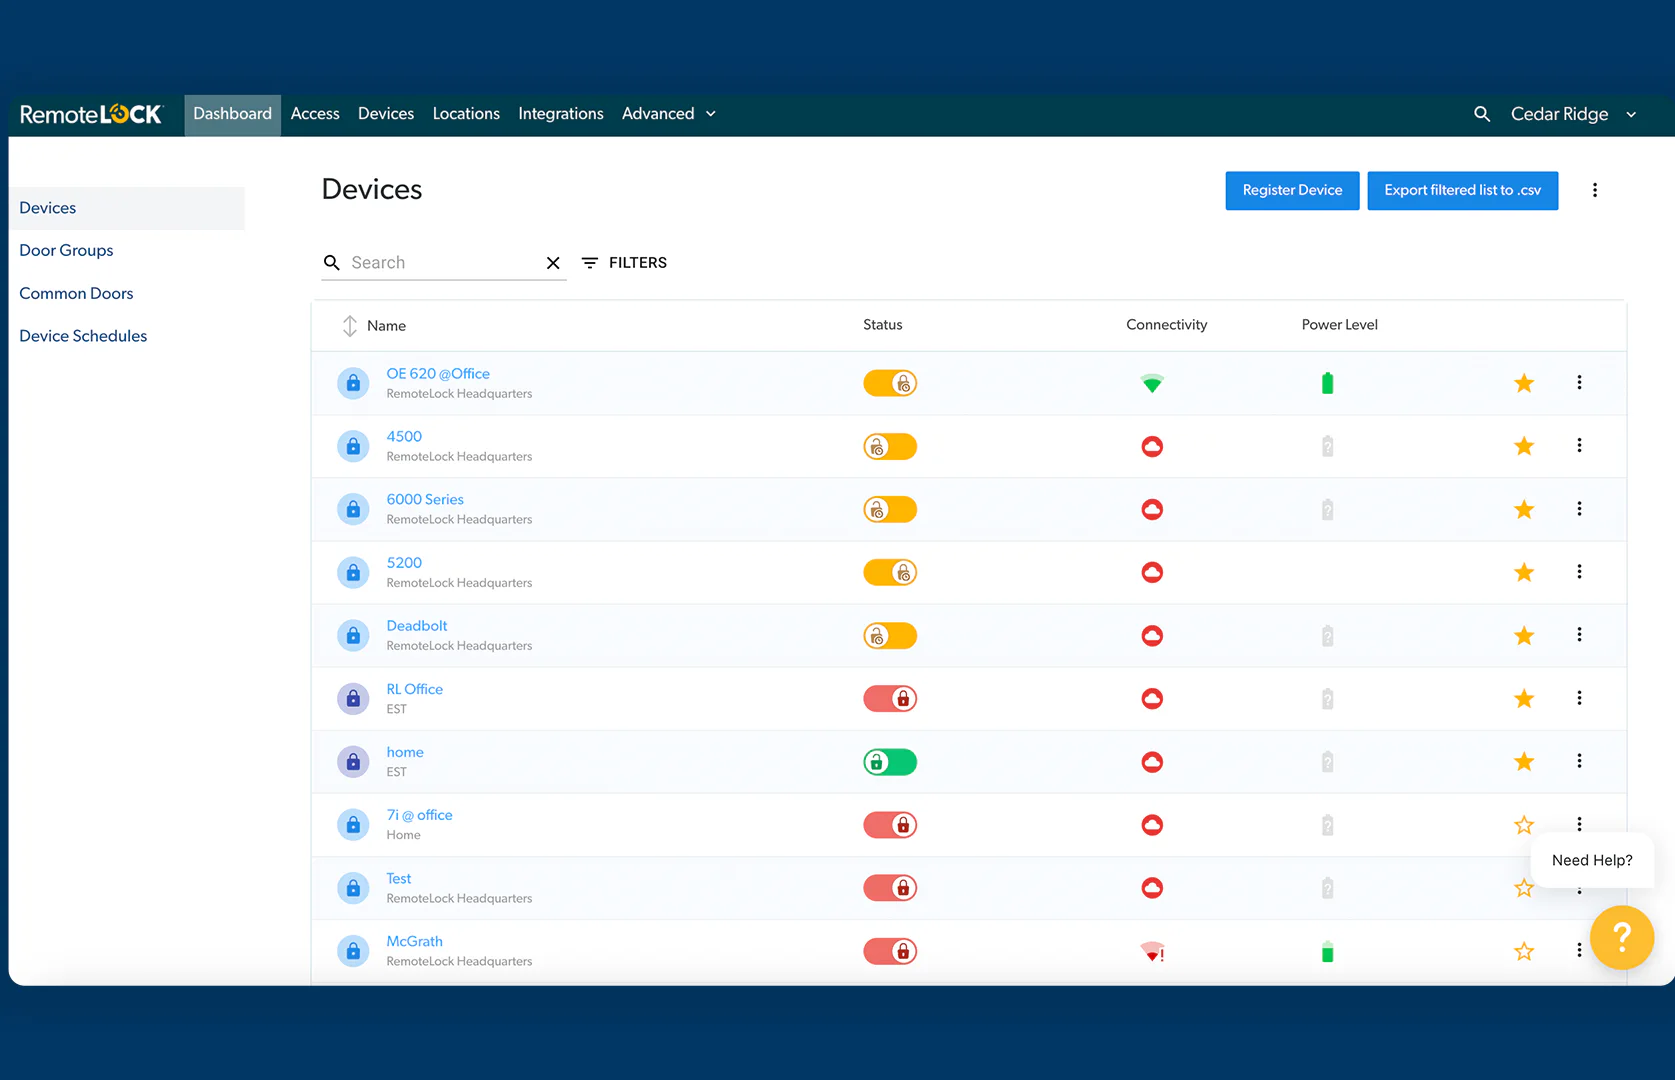Favorite the McGrath device star
The width and height of the screenshot is (1675, 1080).
1524,951
